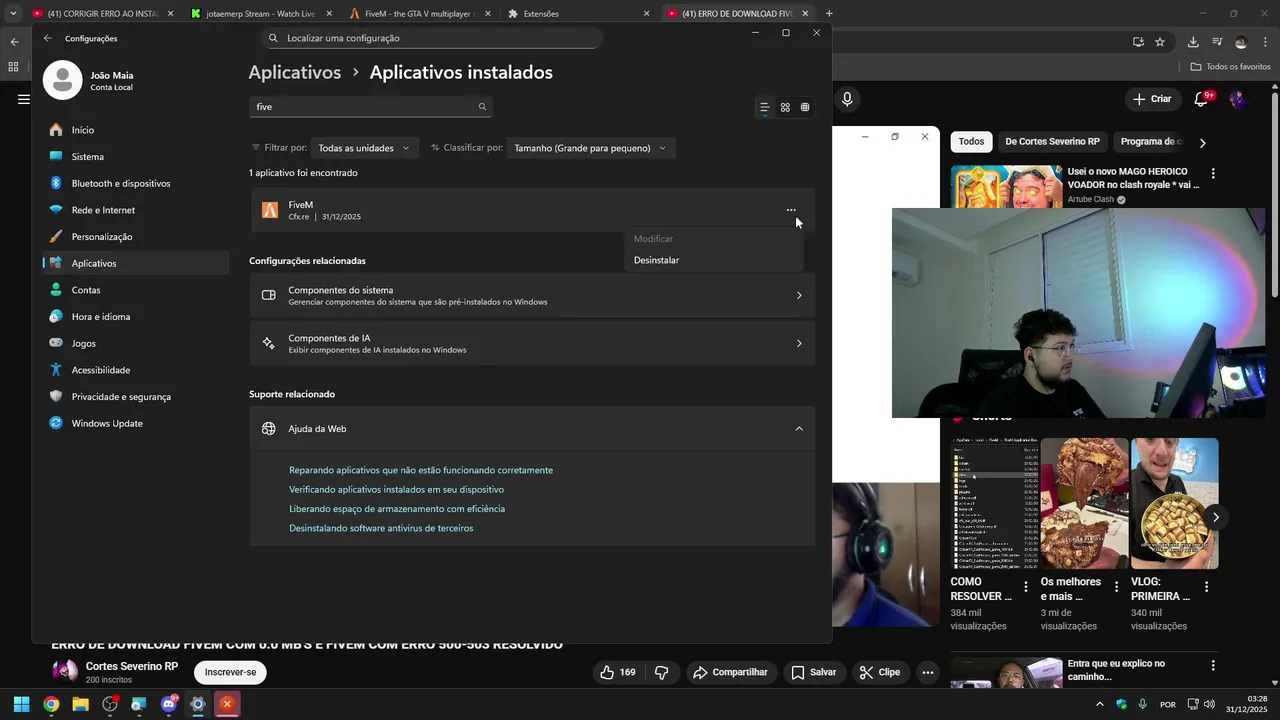This screenshot has height=720, width=1280.
Task: Show more filter chips with right arrow
Action: click(x=1202, y=143)
